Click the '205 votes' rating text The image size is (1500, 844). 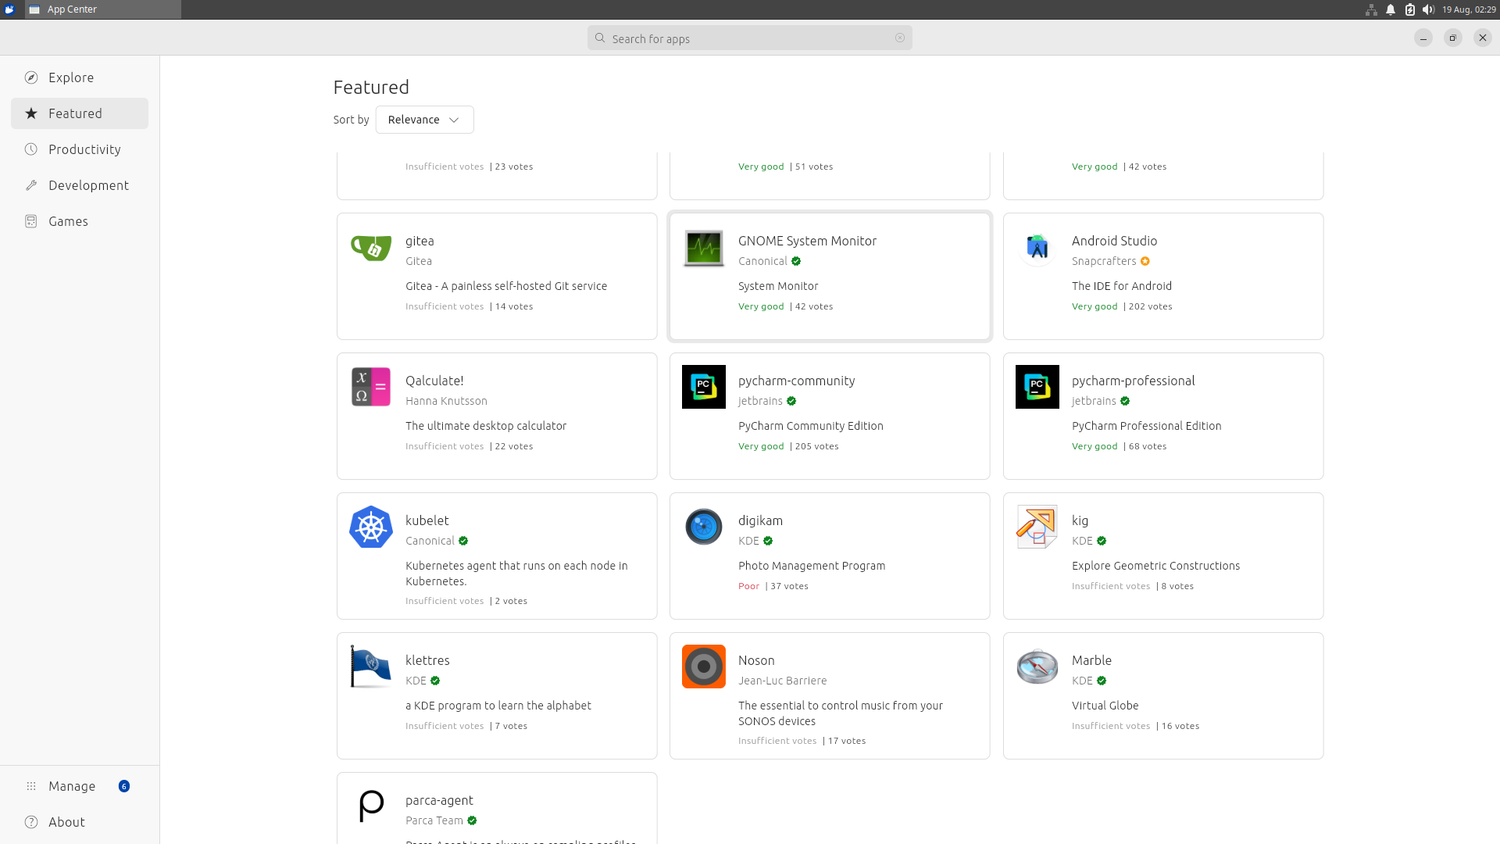click(x=817, y=446)
